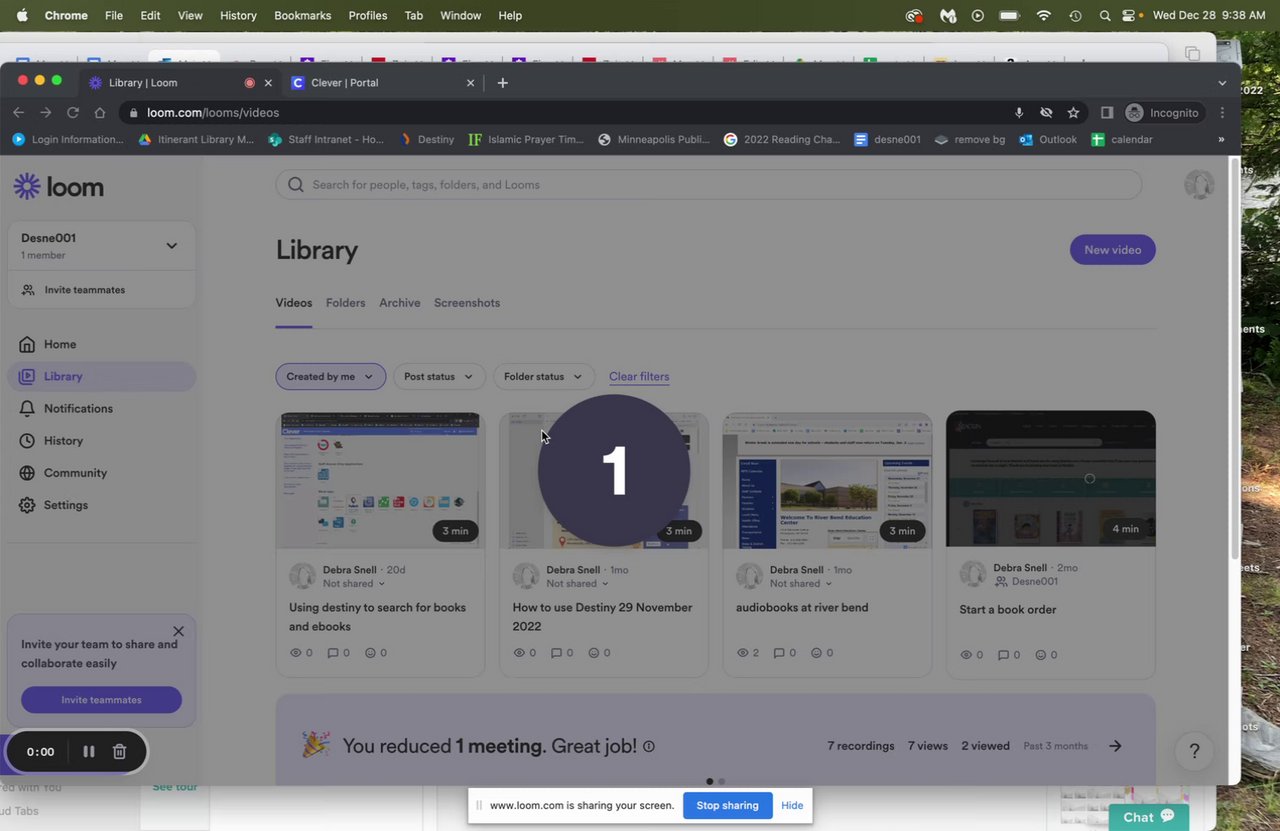This screenshot has width=1280, height=831.
Task: Open the Created by me filter
Action: tap(330, 376)
